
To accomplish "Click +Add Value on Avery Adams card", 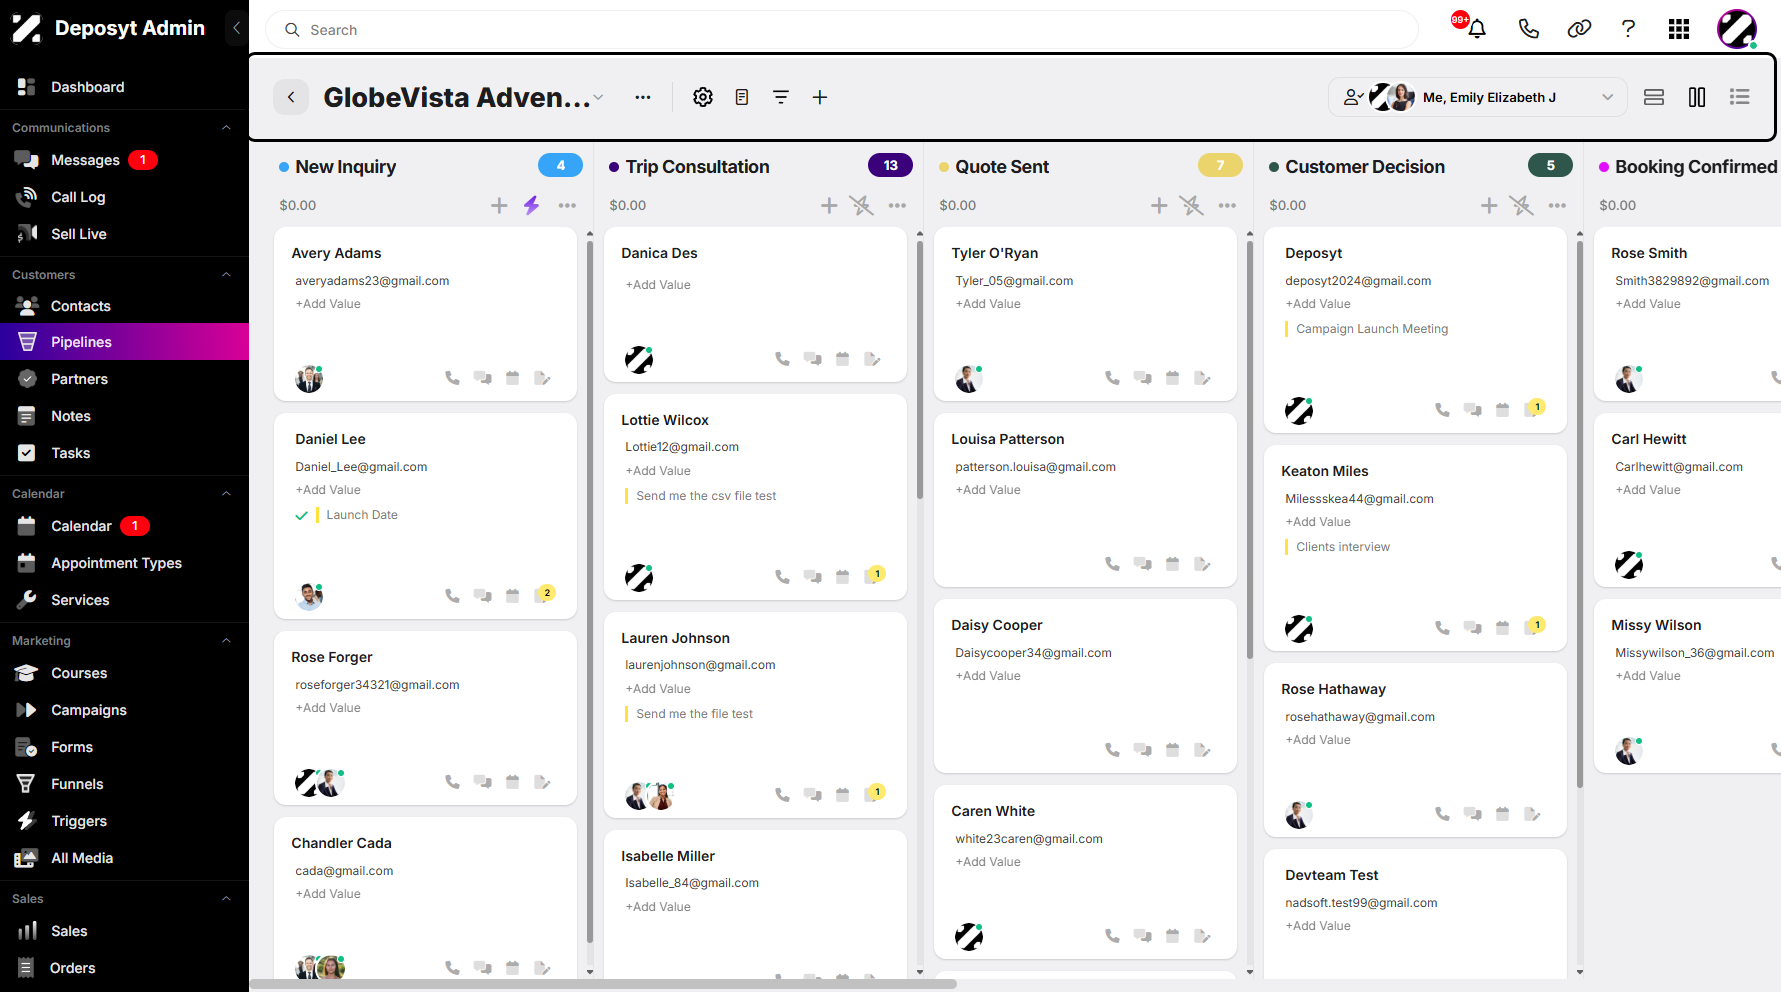I will pos(328,304).
